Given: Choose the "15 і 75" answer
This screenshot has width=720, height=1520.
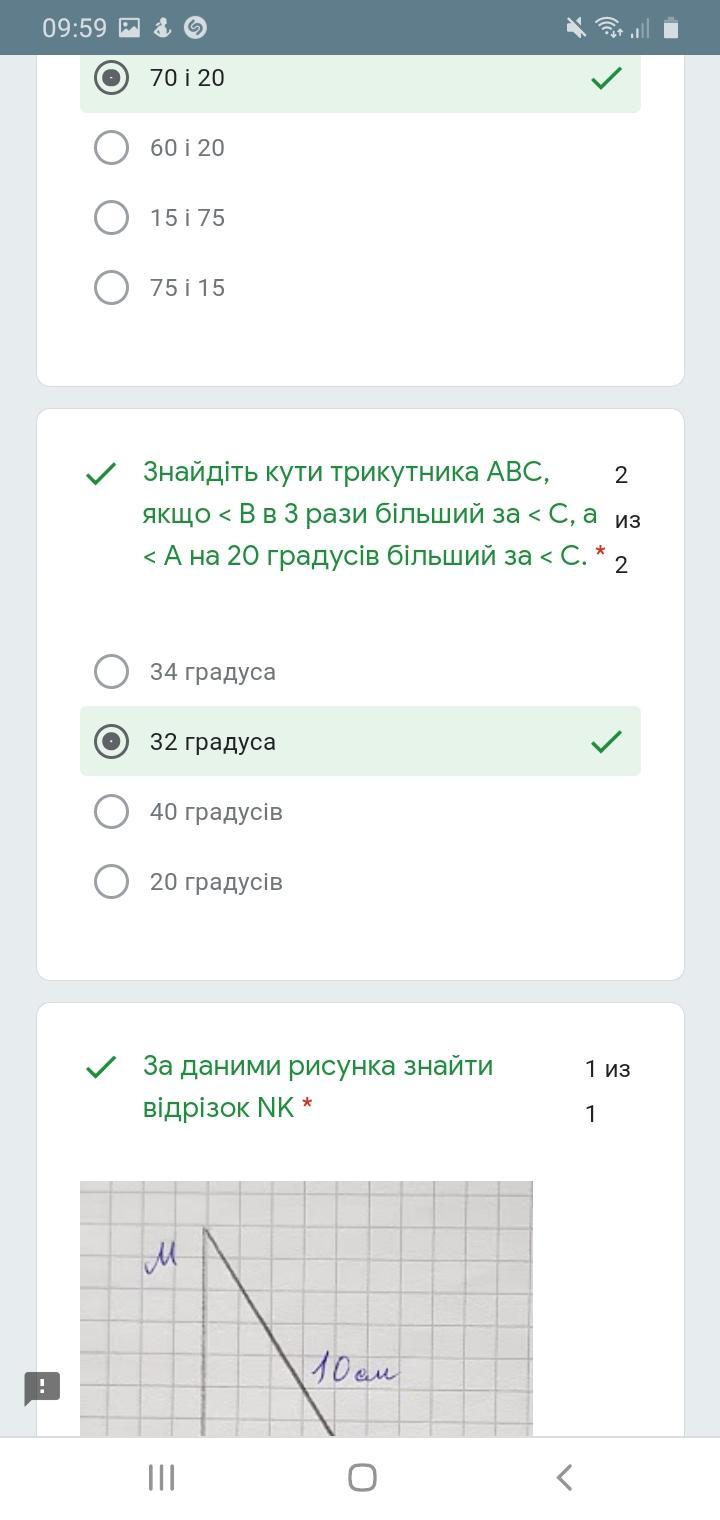Looking at the screenshot, I should coord(360,218).
